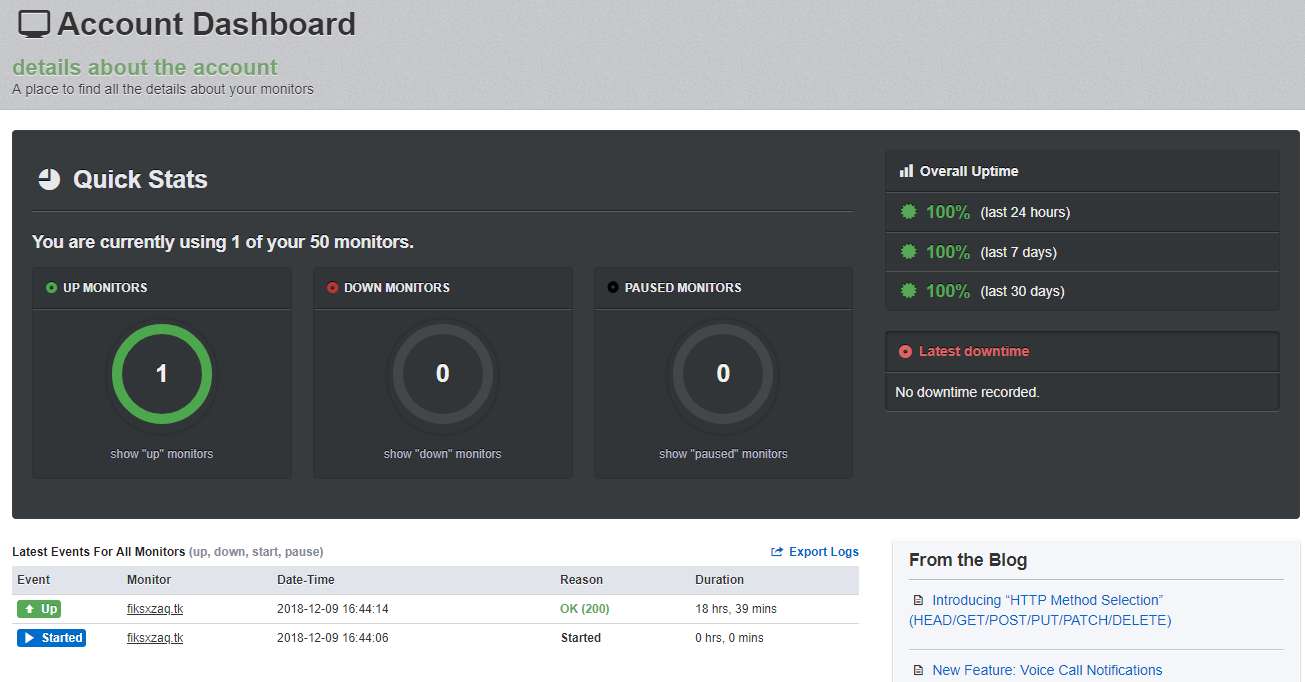Show "paused" monitors list

pos(723,454)
